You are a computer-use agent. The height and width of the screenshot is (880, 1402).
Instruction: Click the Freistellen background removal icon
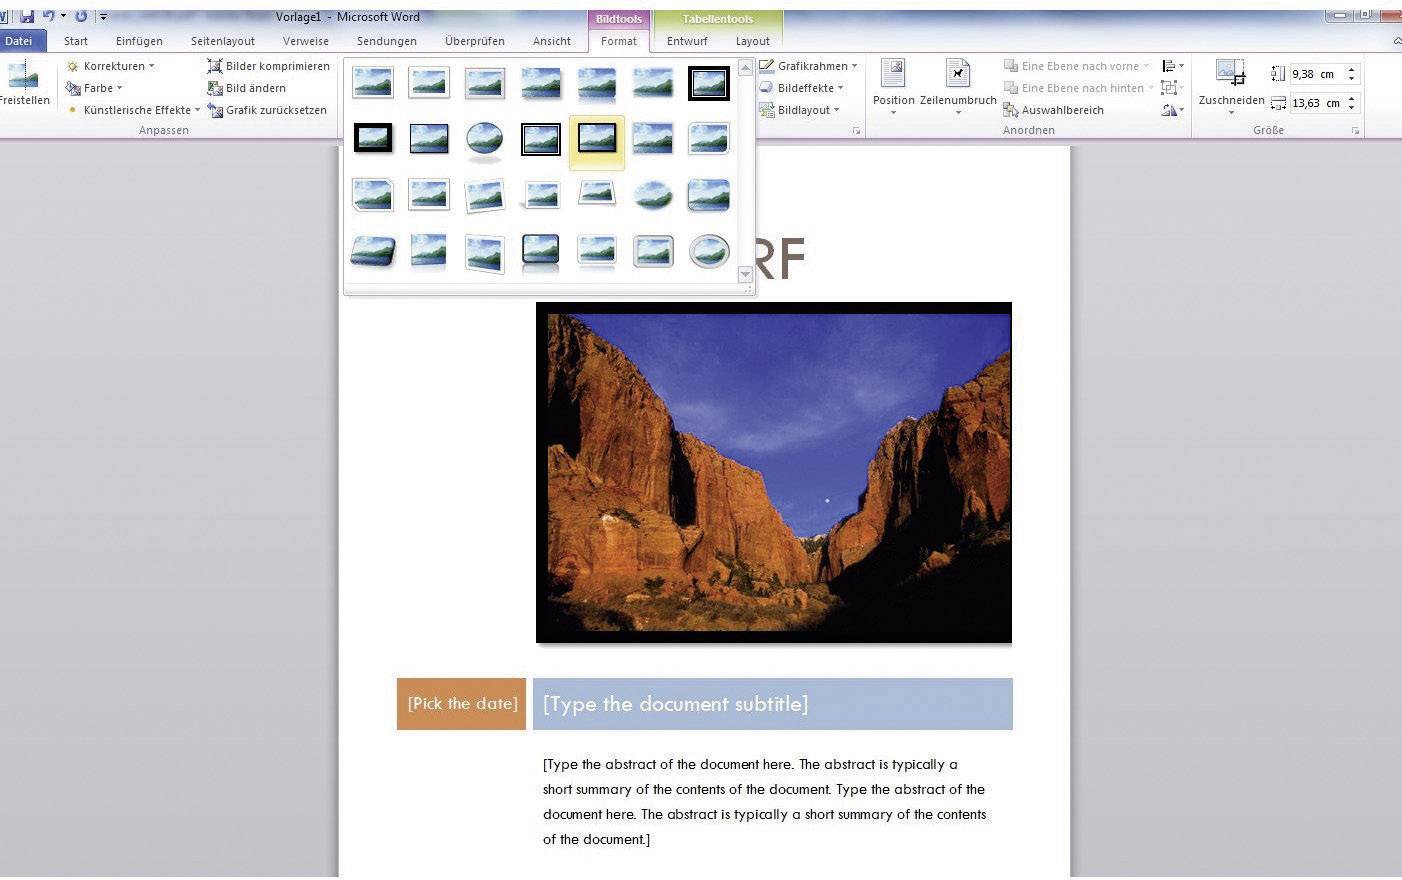pyautogui.click(x=22, y=75)
